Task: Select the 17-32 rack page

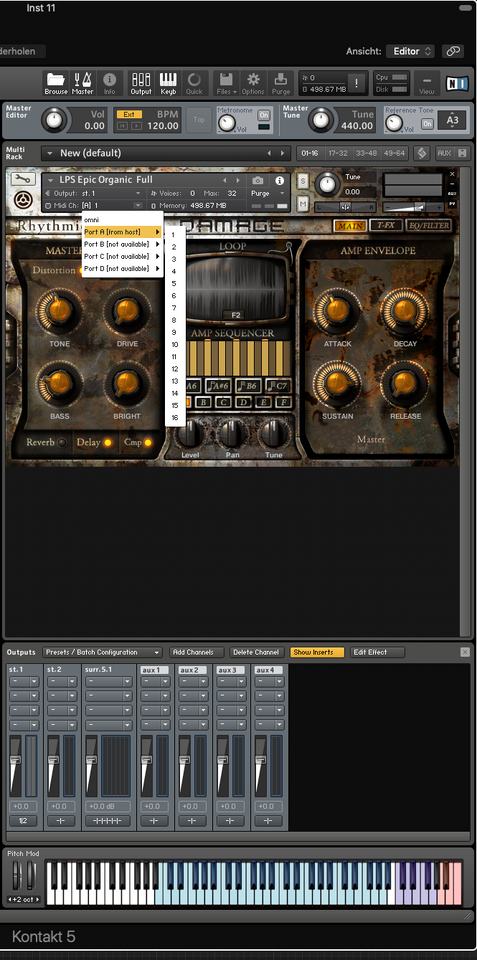Action: (x=339, y=153)
